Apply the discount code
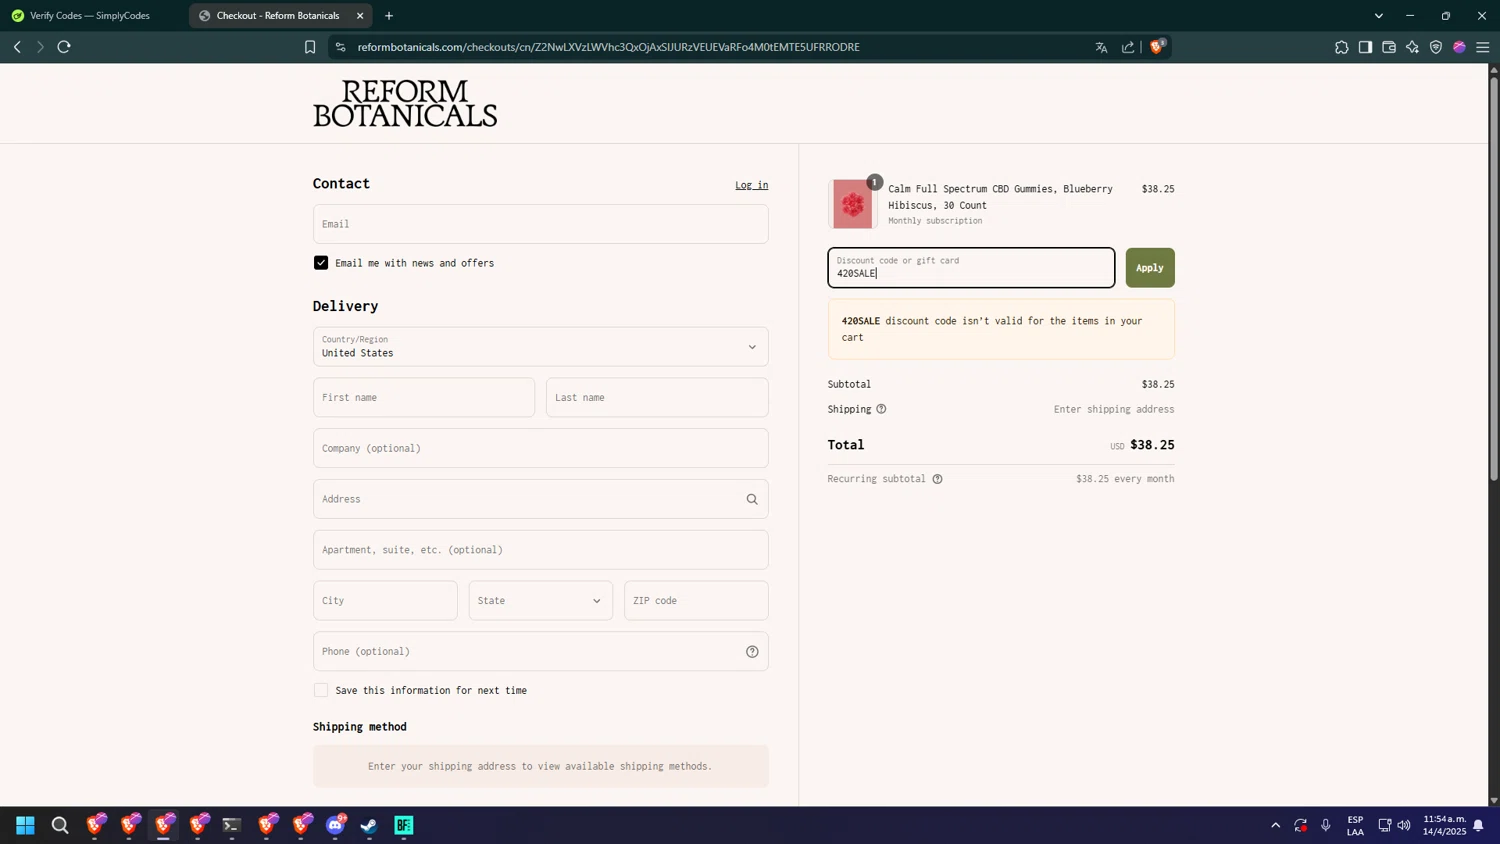This screenshot has width=1500, height=844. click(x=1150, y=268)
